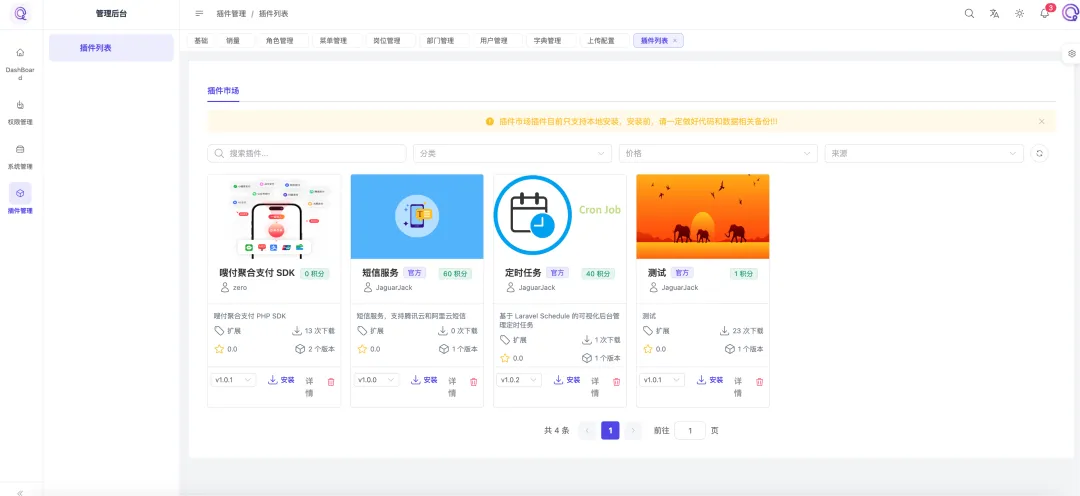Switch to the 用户管理 tab

tap(495, 41)
